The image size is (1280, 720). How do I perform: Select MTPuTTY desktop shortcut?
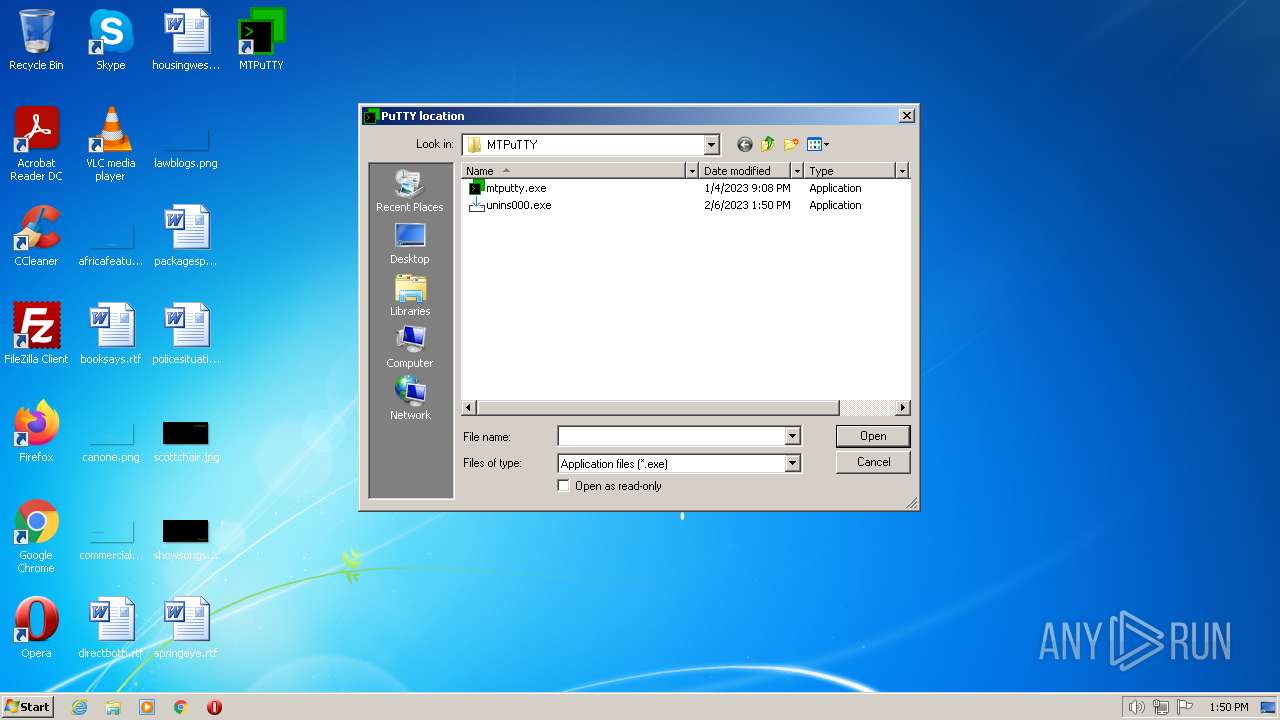pos(261,40)
